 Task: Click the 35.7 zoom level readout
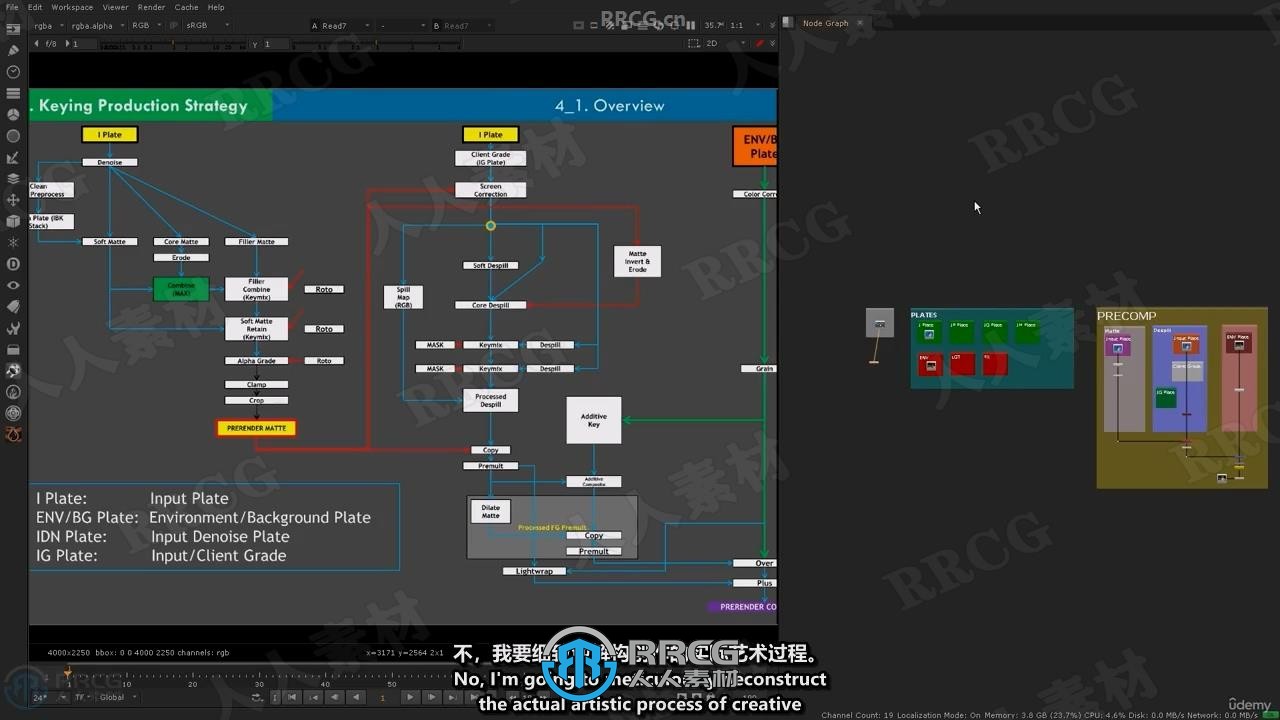(x=713, y=25)
